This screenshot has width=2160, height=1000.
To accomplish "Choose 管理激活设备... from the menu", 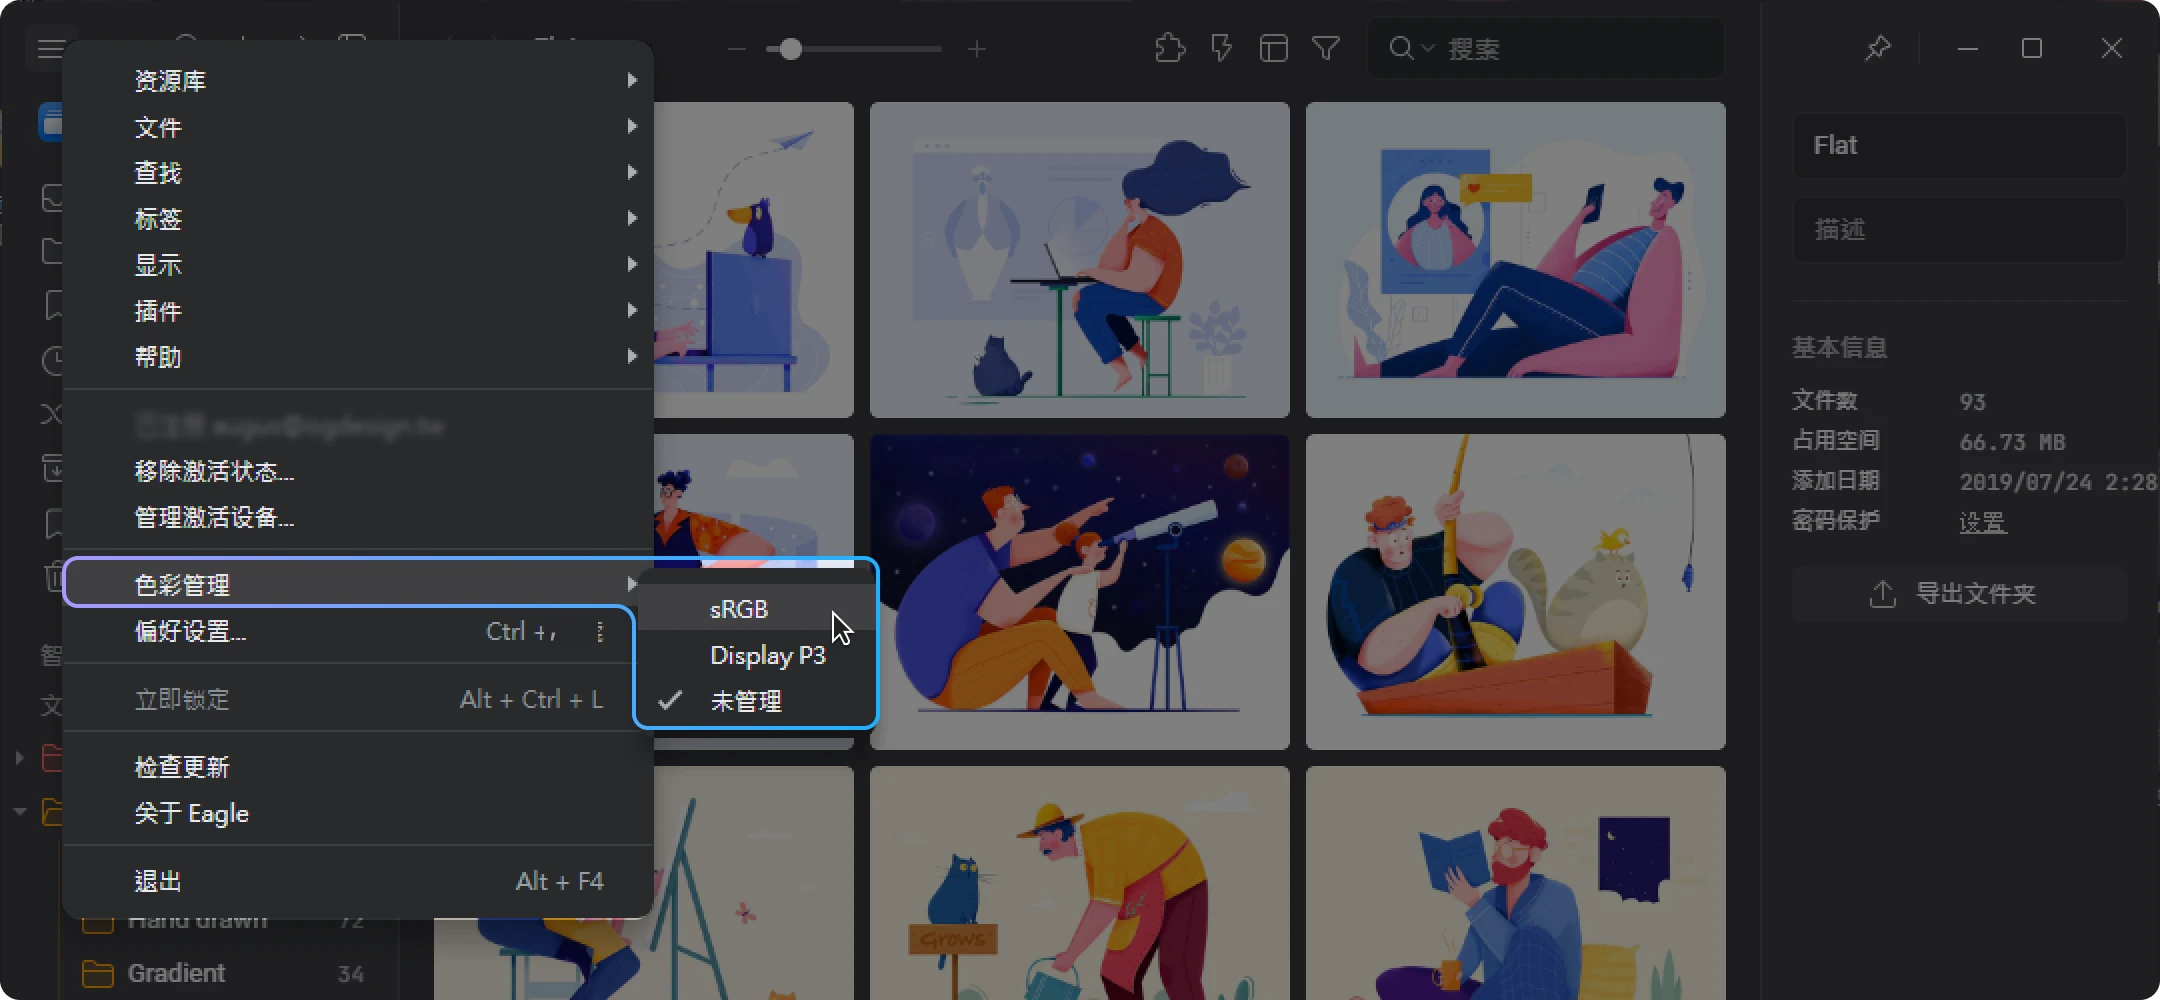I will 358,517.
